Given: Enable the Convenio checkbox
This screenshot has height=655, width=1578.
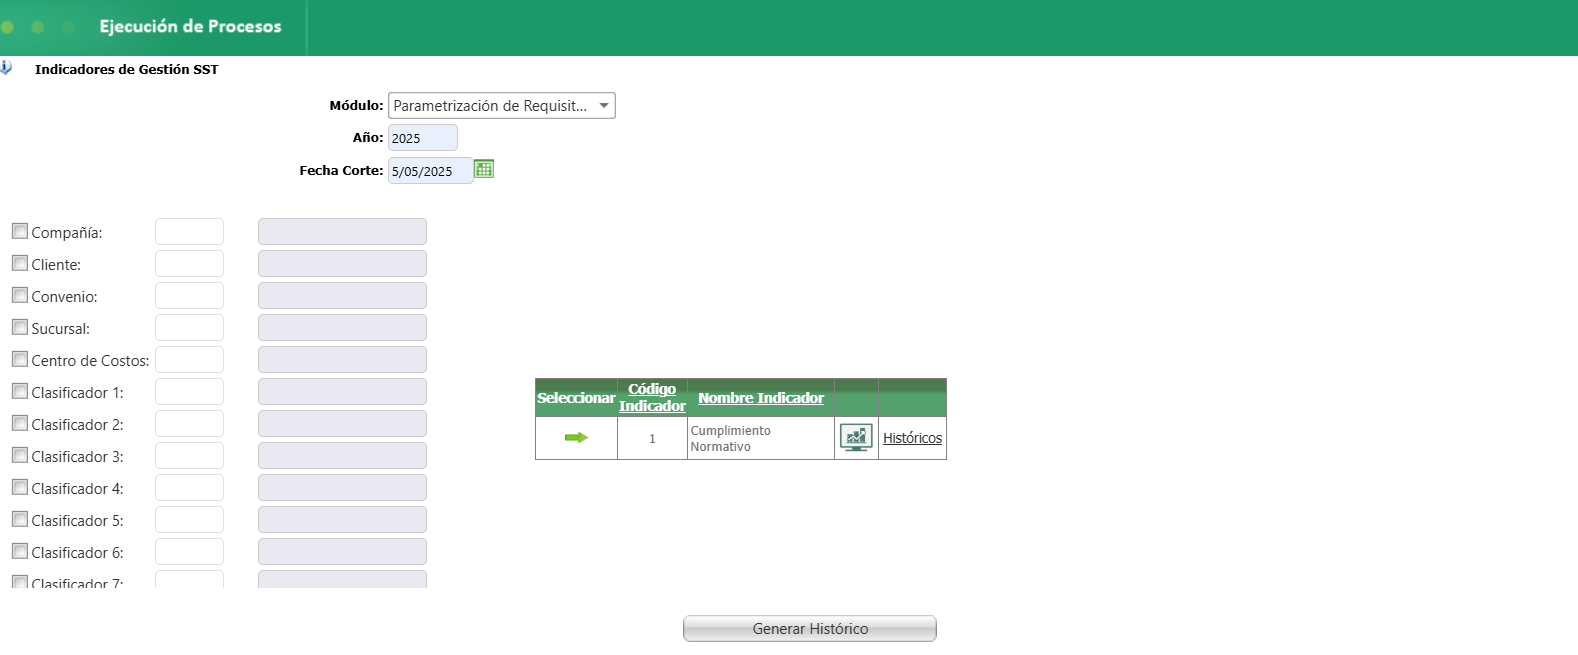Looking at the screenshot, I should point(20,295).
